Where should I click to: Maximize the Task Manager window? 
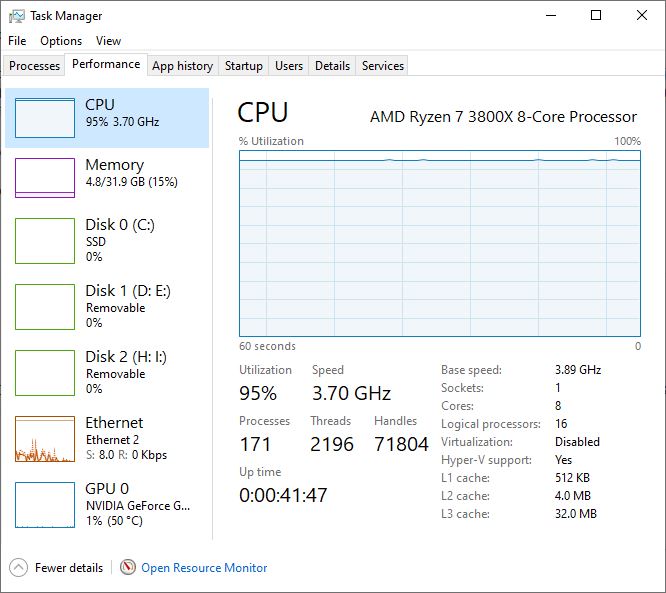click(596, 16)
